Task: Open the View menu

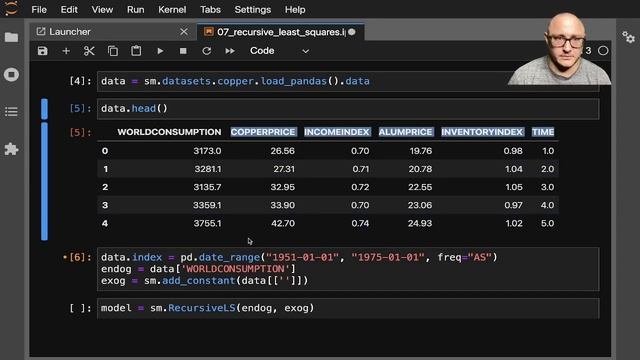Action: [102, 9]
